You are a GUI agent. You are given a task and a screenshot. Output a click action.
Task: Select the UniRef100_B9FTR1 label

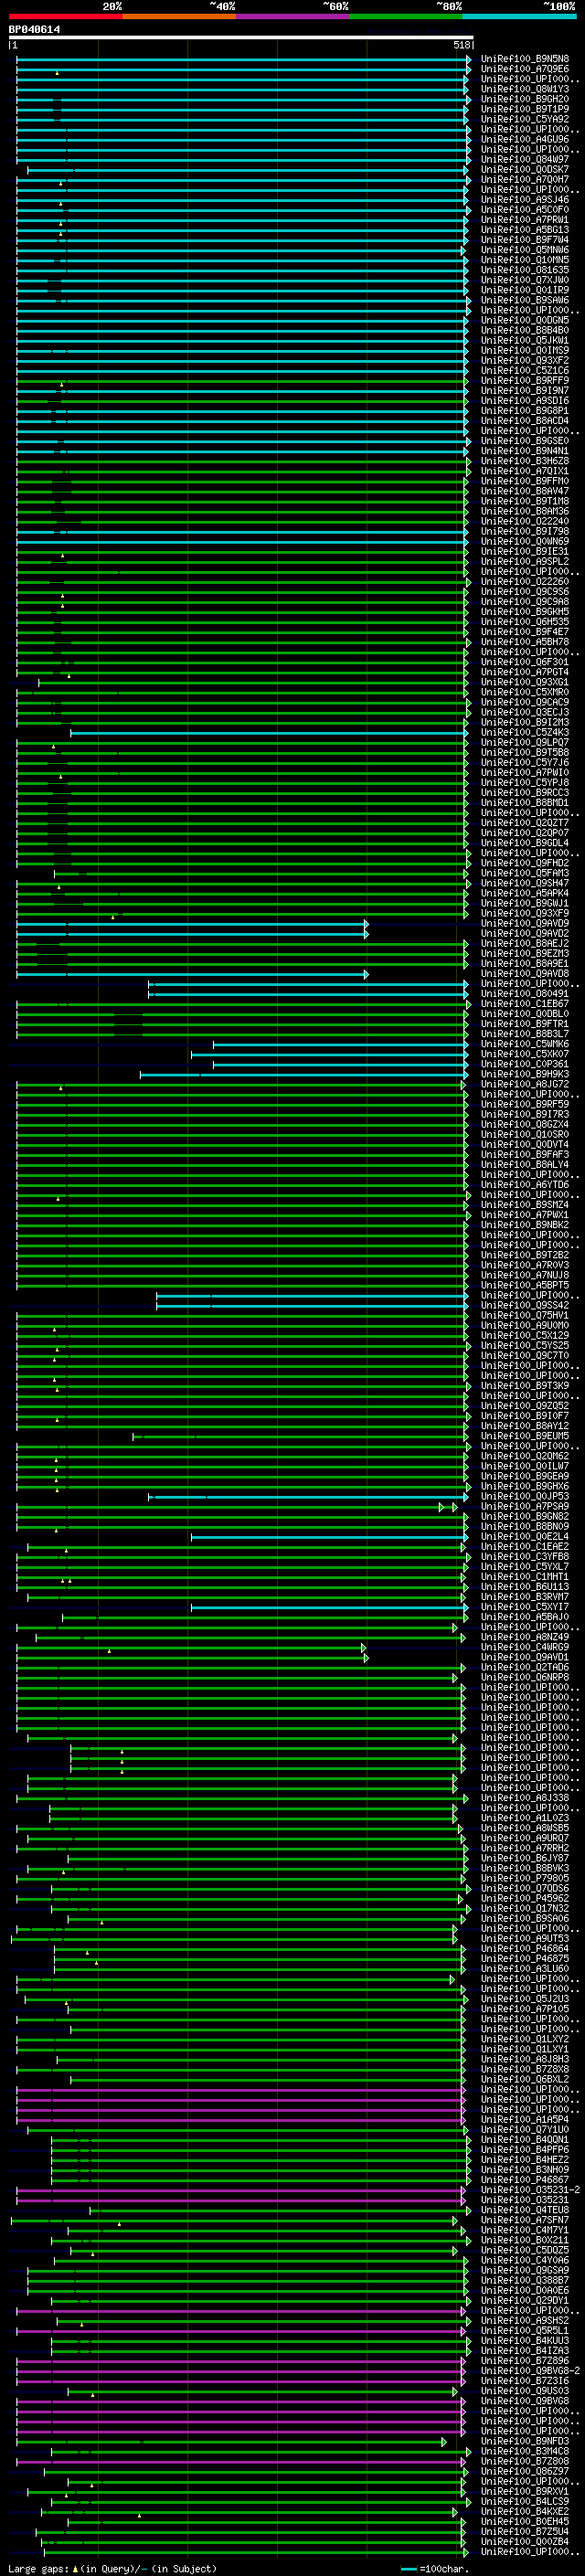coord(524,1024)
